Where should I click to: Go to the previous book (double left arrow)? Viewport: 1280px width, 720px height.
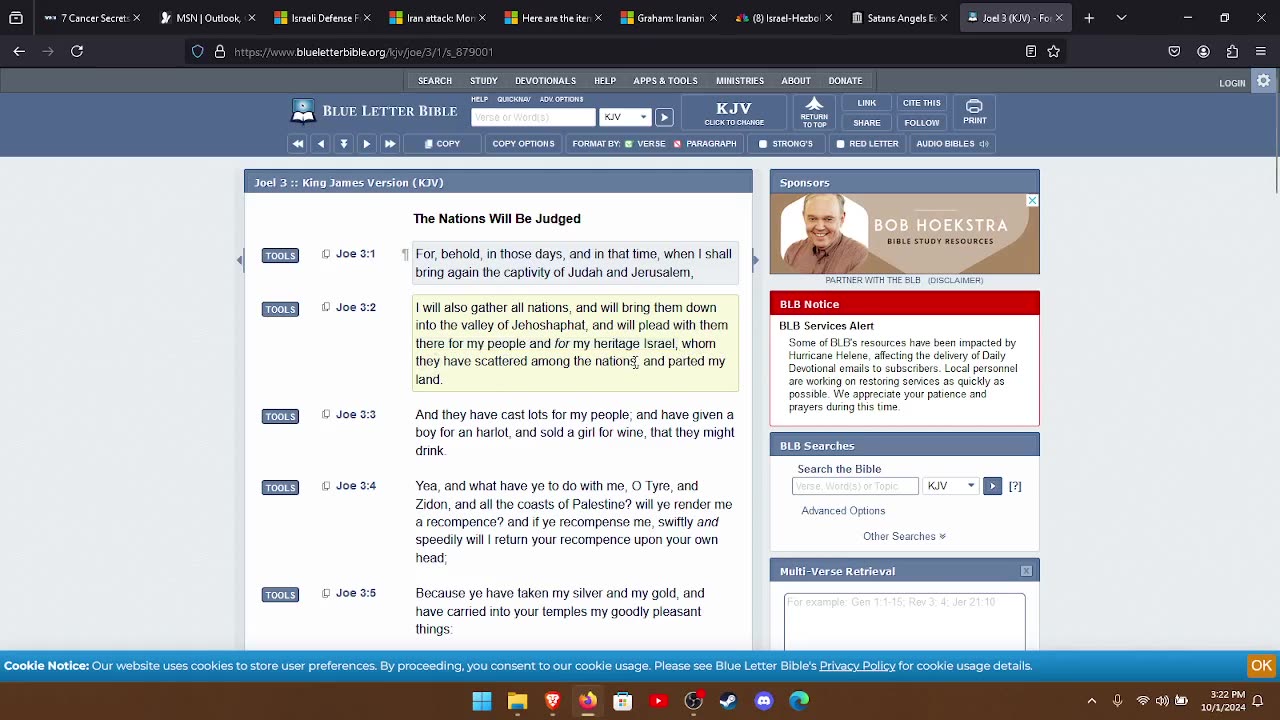click(x=297, y=144)
